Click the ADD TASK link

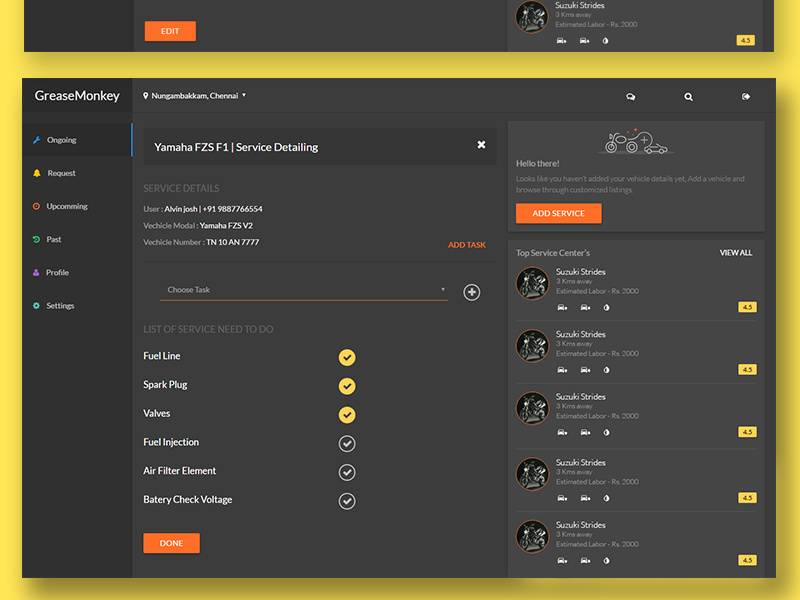tap(467, 245)
